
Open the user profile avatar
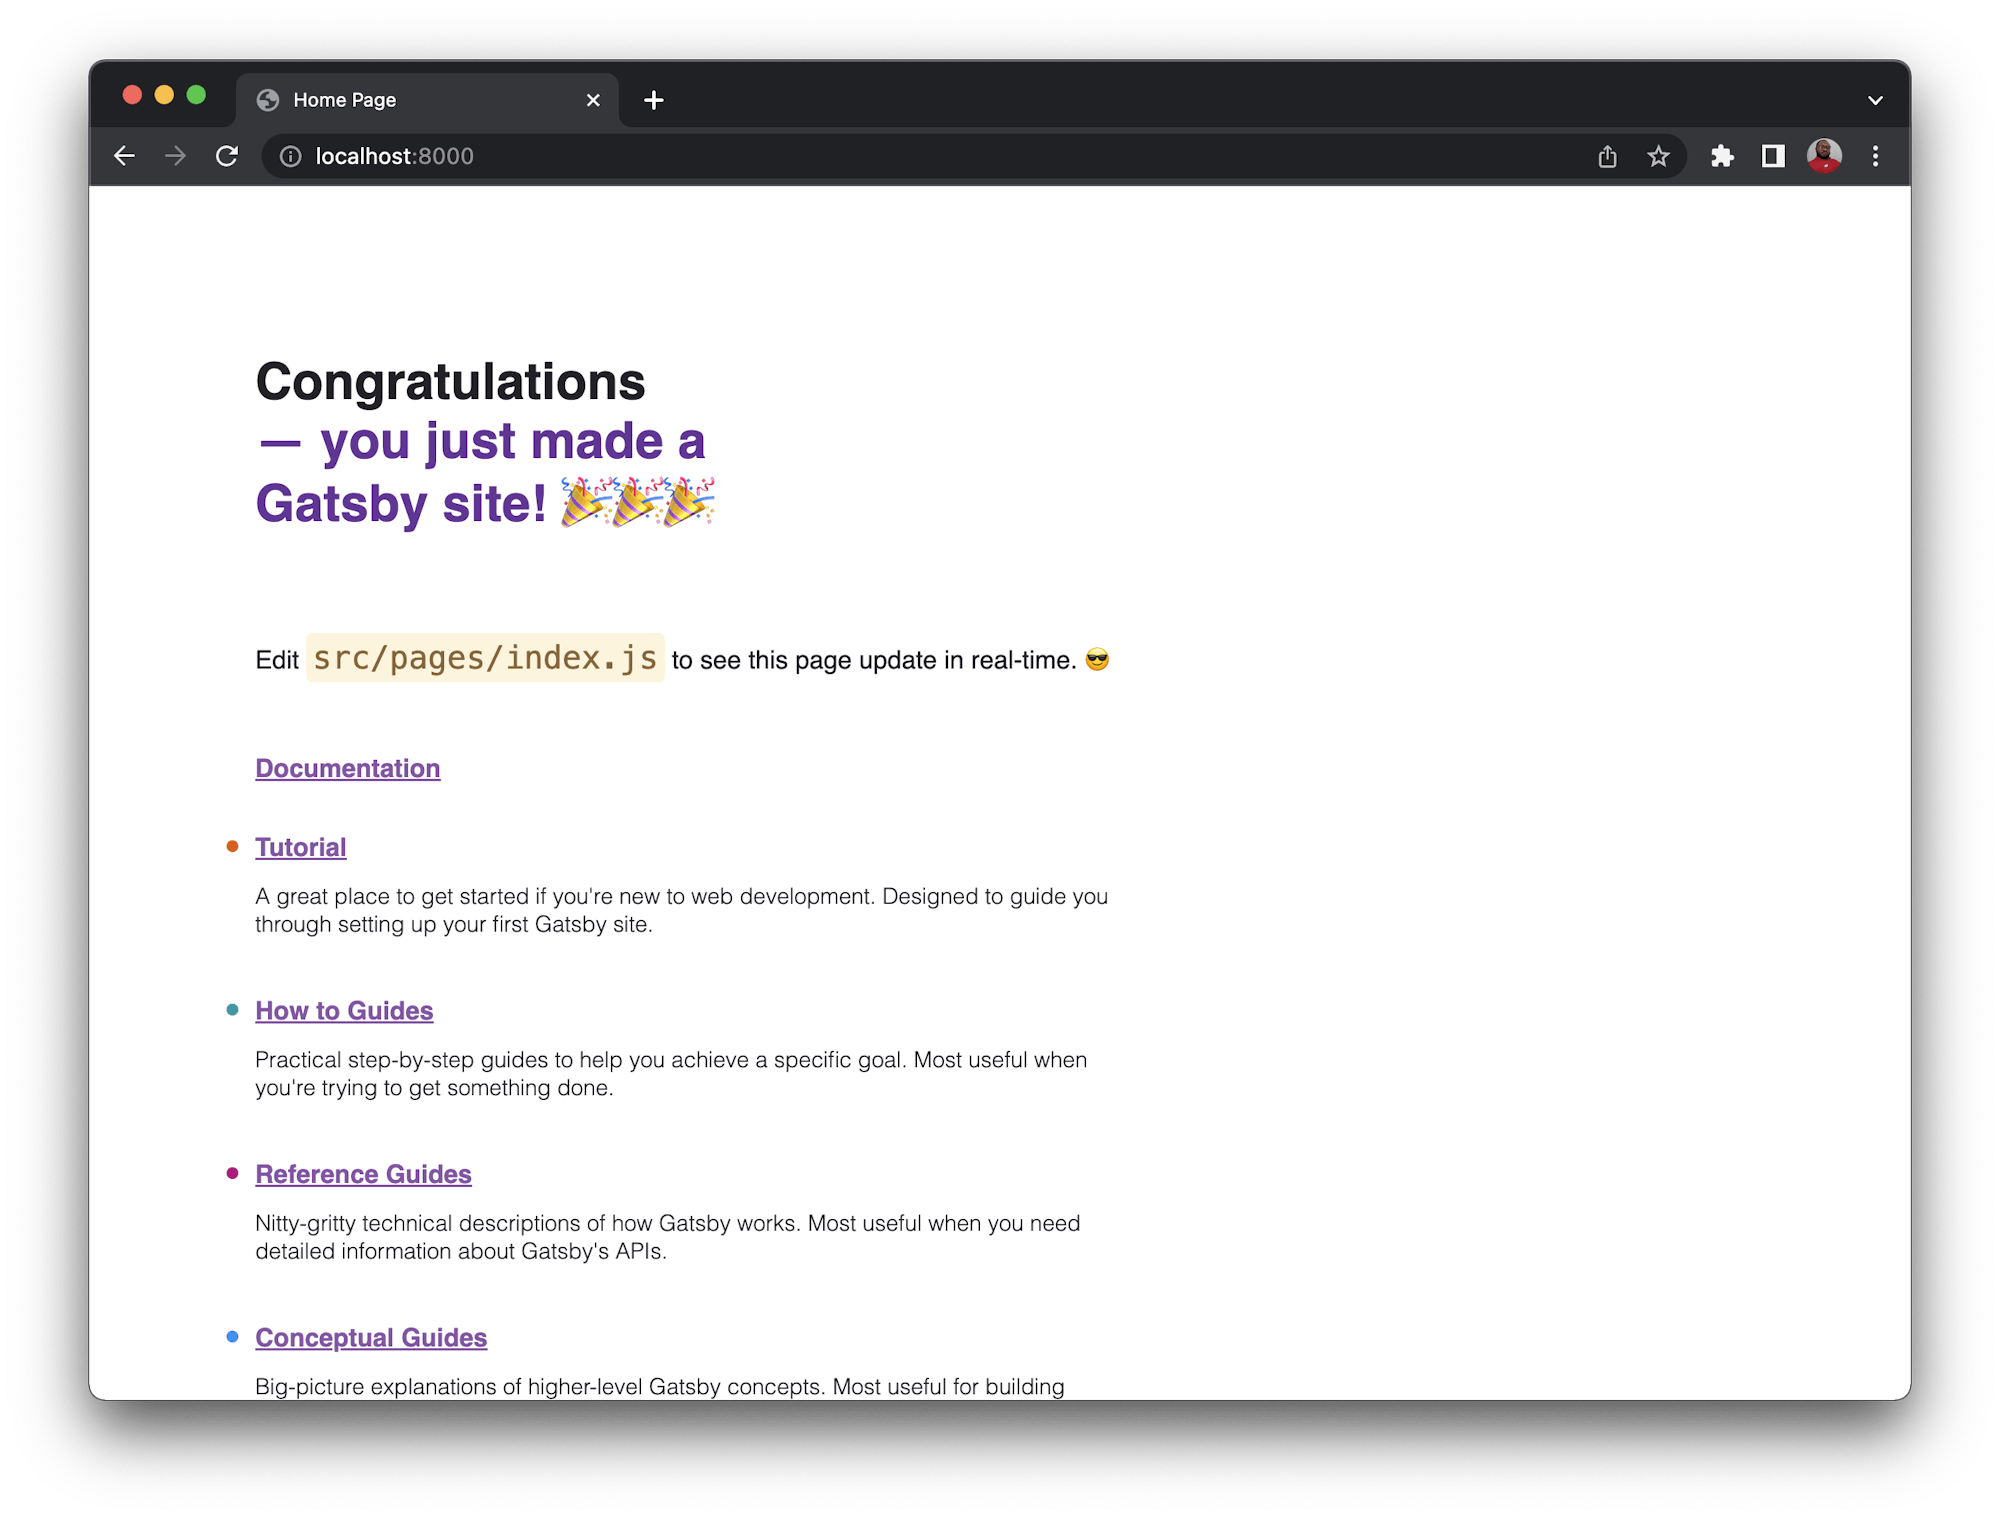click(x=1824, y=156)
